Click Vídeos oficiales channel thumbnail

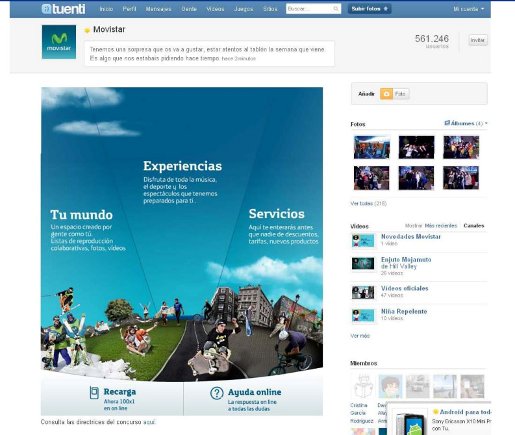click(363, 293)
